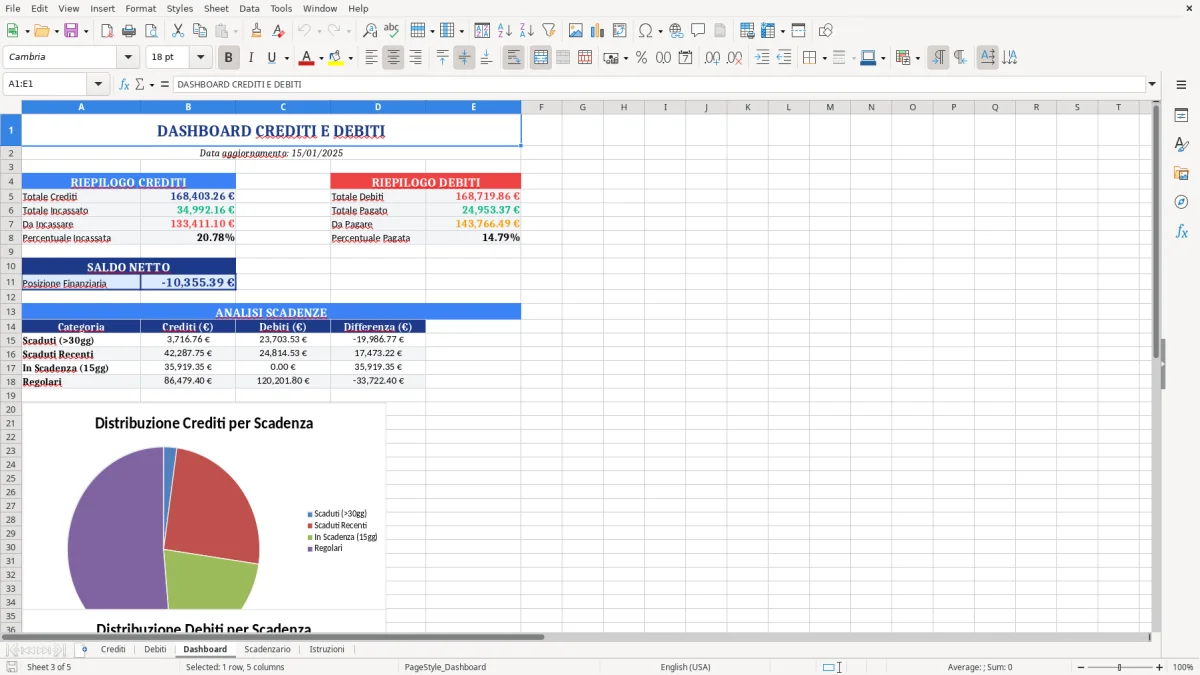Toggle italic formatting

(x=250, y=57)
